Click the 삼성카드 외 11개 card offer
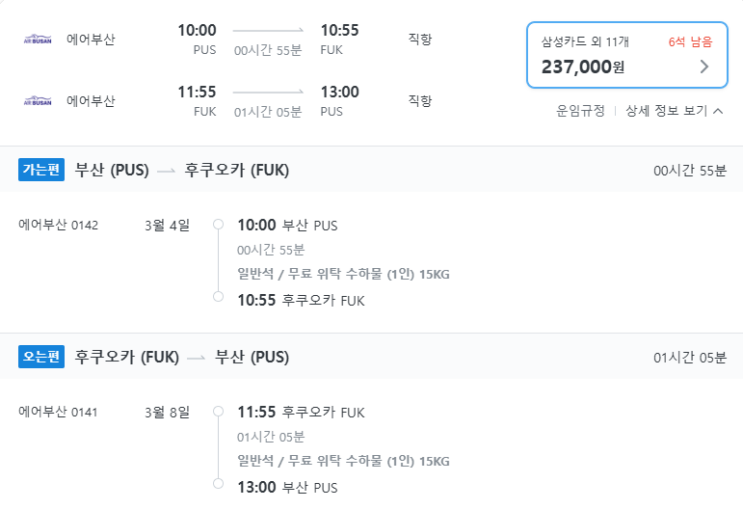Screen dimensions: 743x509 tap(586, 42)
